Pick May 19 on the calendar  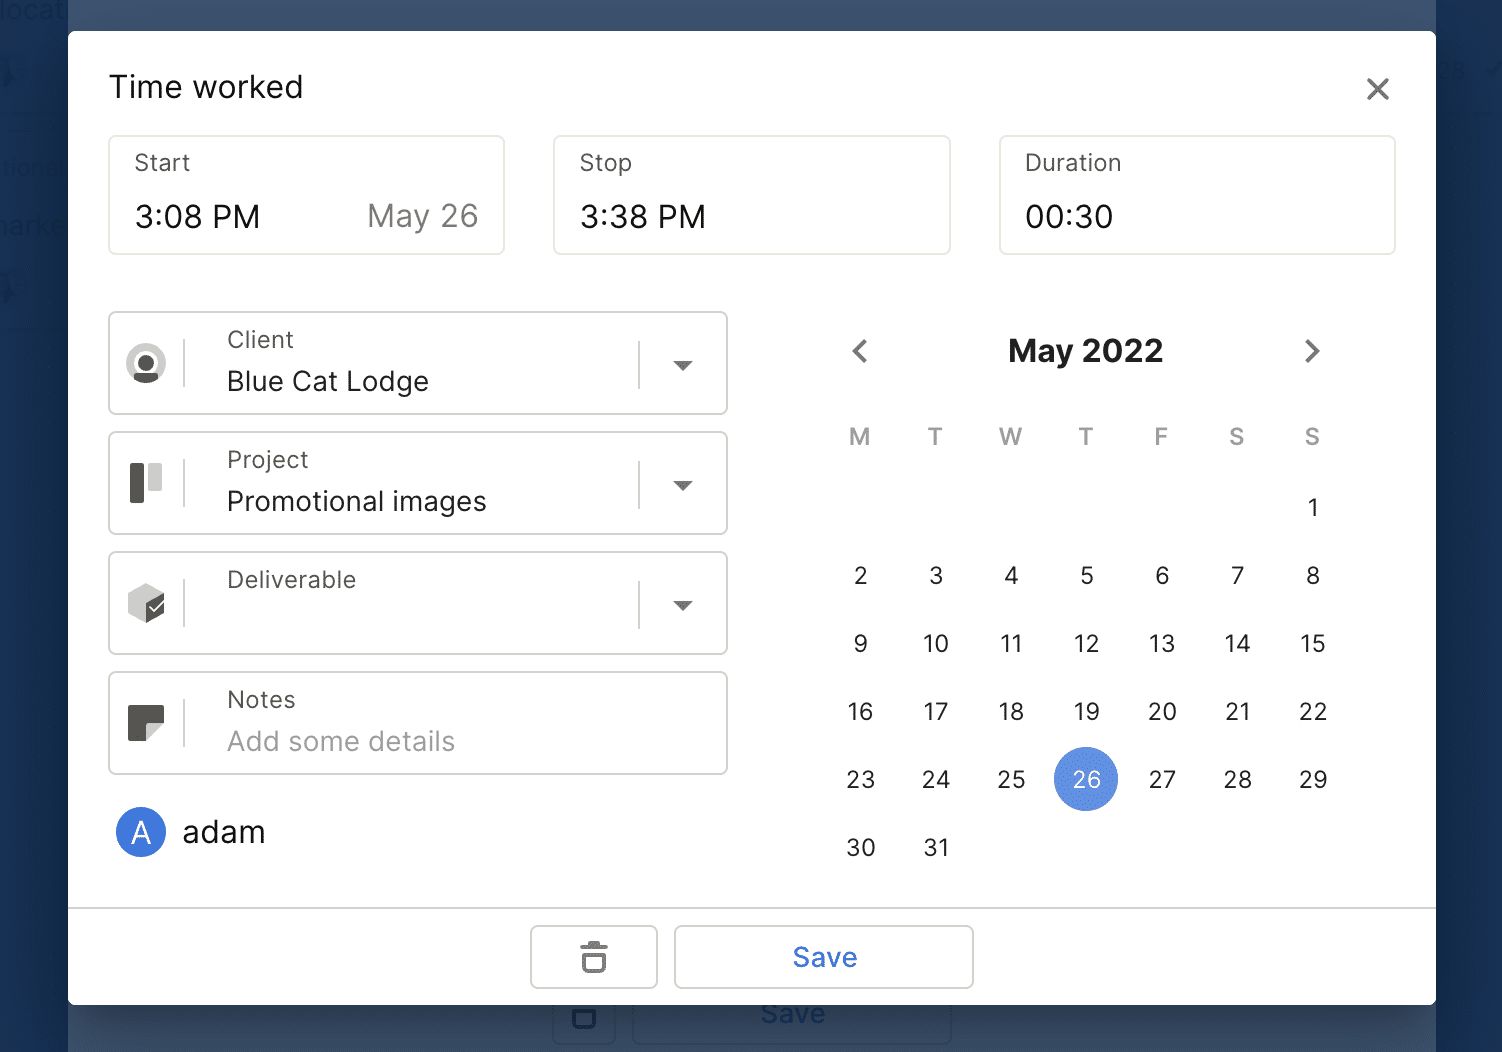pyautogui.click(x=1086, y=711)
